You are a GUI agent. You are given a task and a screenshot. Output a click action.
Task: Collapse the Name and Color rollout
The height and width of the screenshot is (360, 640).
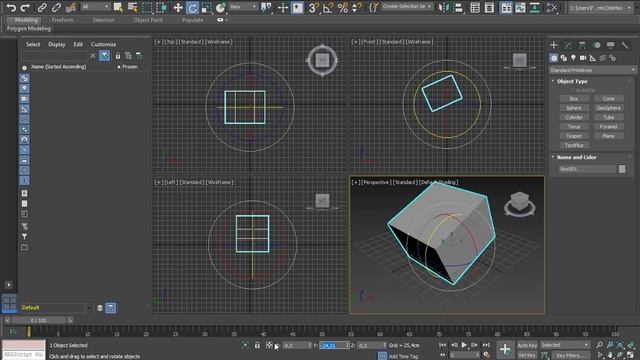click(x=576, y=157)
